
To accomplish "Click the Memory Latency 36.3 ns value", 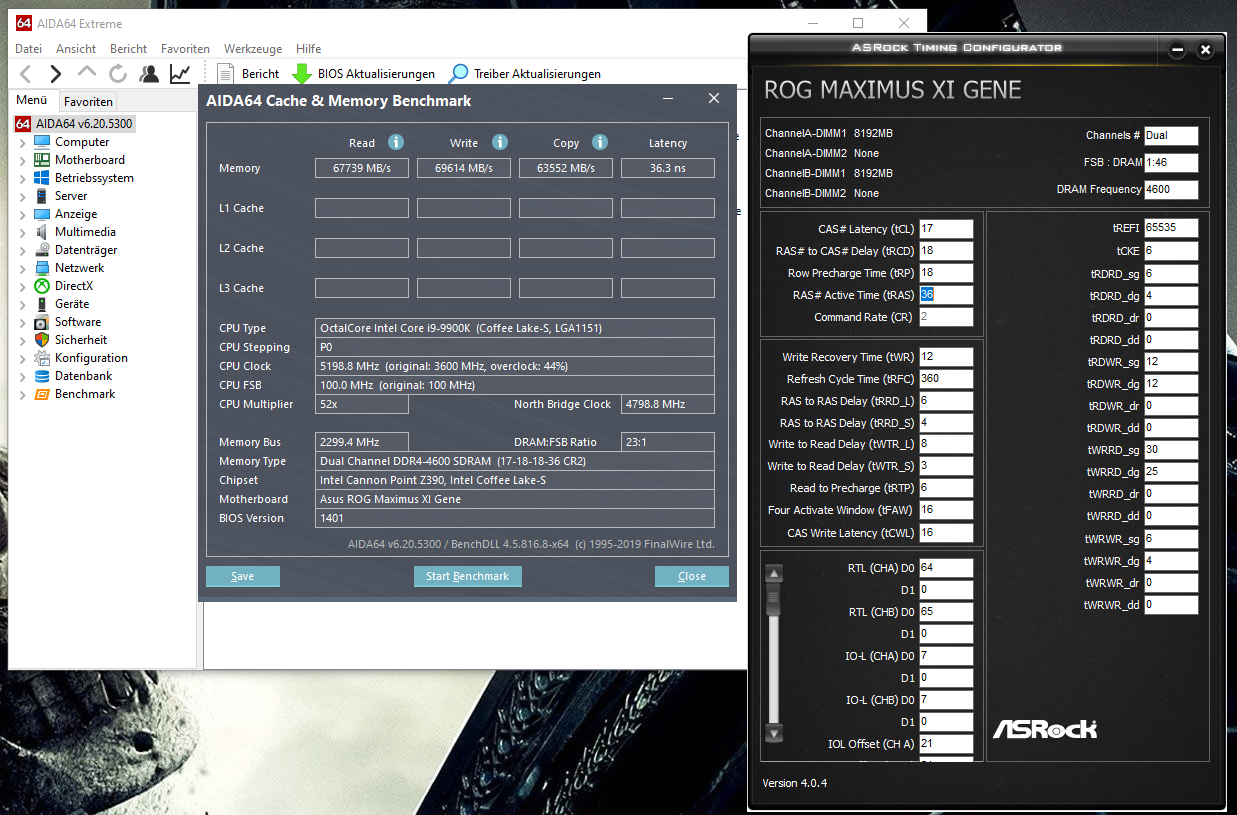I will click(x=668, y=168).
